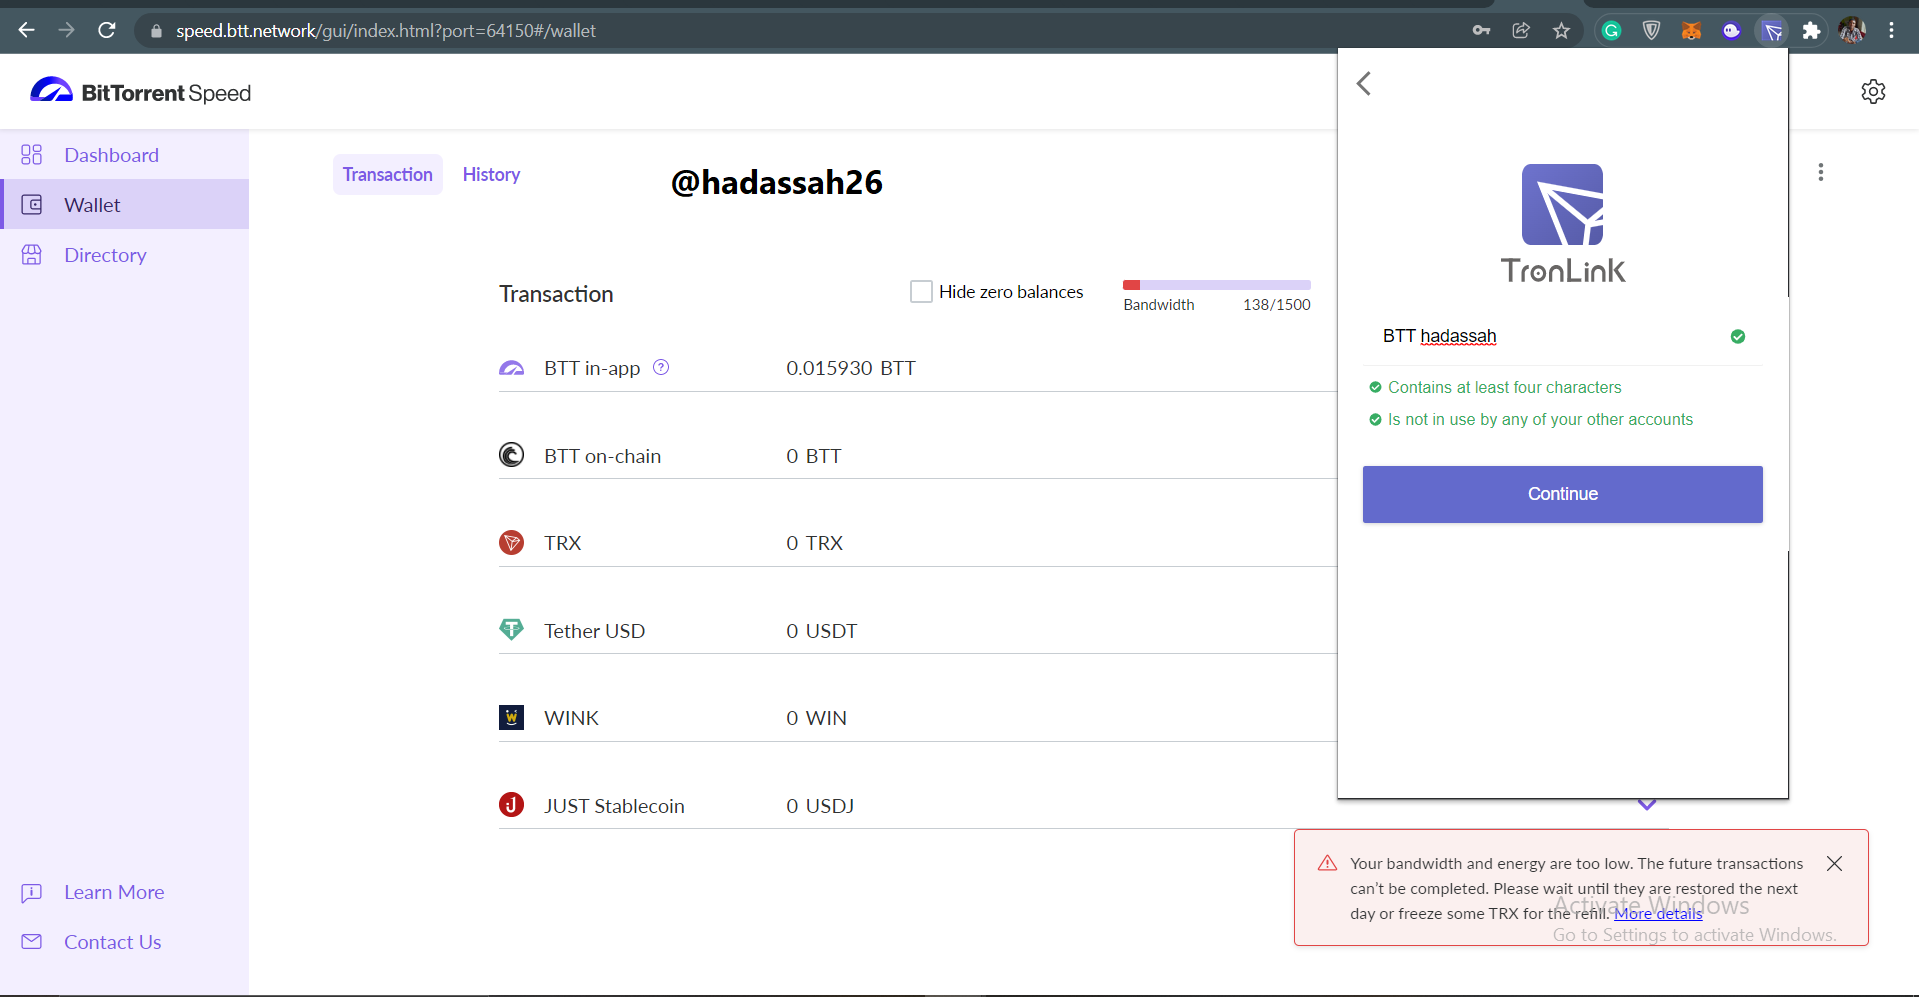This screenshot has height=997, width=1919.
Task: Click the browser forward arrow
Action: [x=67, y=30]
